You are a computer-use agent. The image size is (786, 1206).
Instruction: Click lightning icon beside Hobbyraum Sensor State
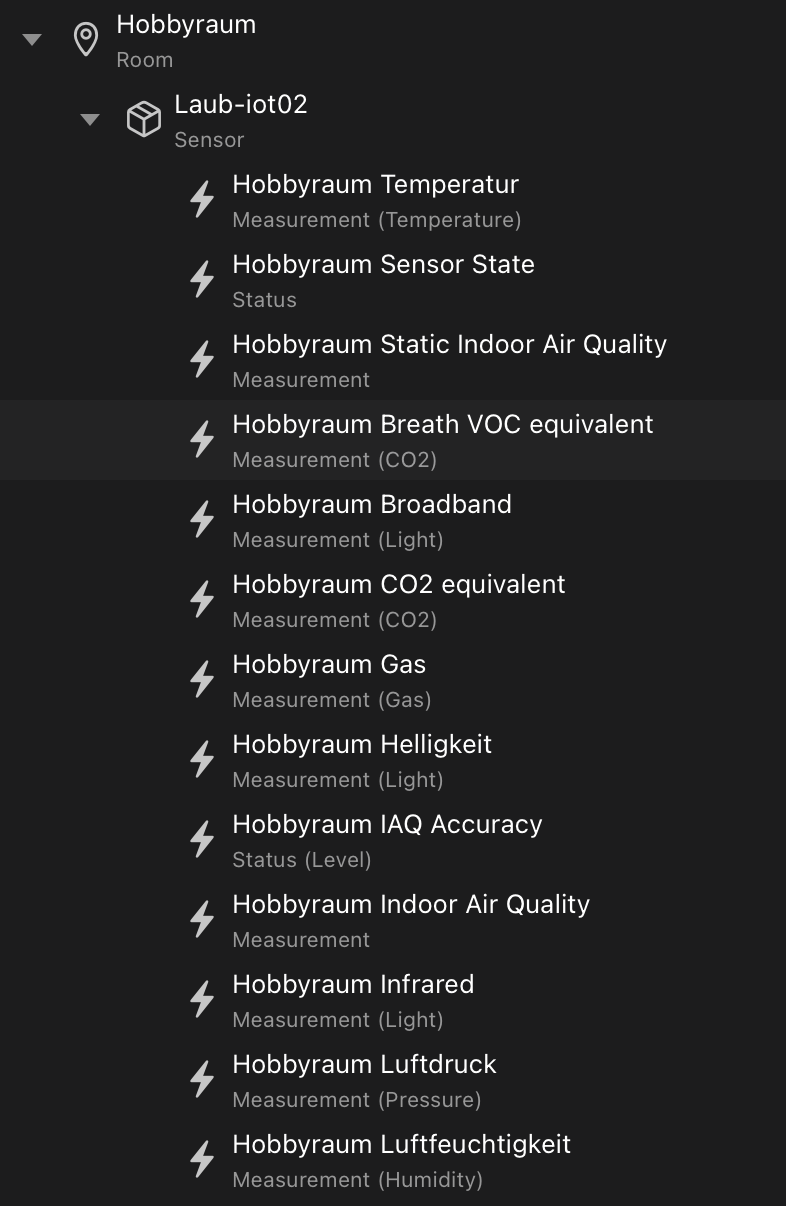pyautogui.click(x=203, y=279)
